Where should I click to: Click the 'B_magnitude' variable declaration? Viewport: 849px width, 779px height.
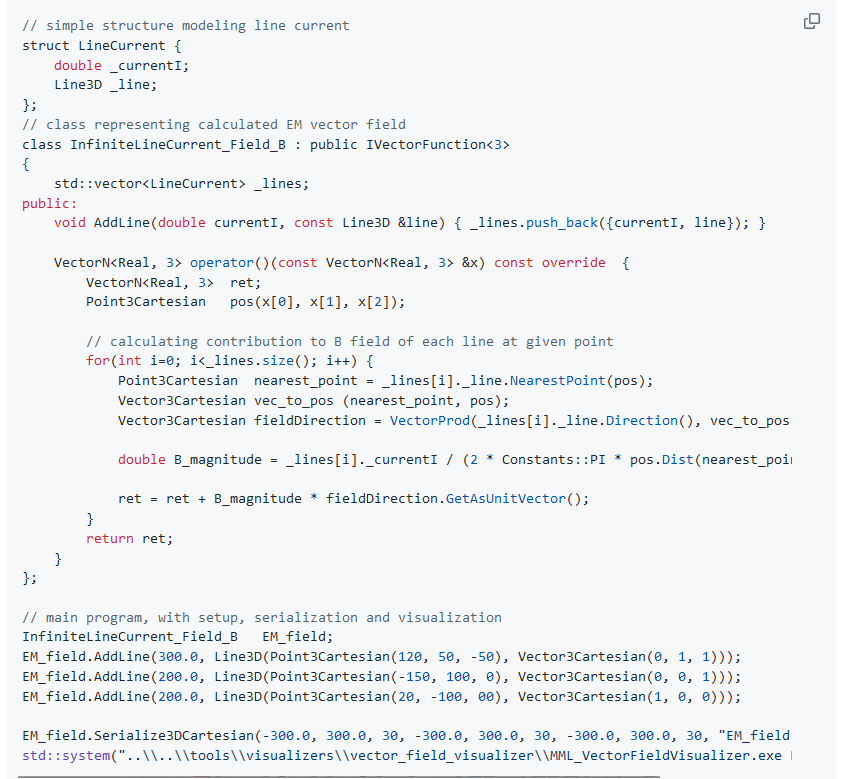pyautogui.click(x=217, y=459)
